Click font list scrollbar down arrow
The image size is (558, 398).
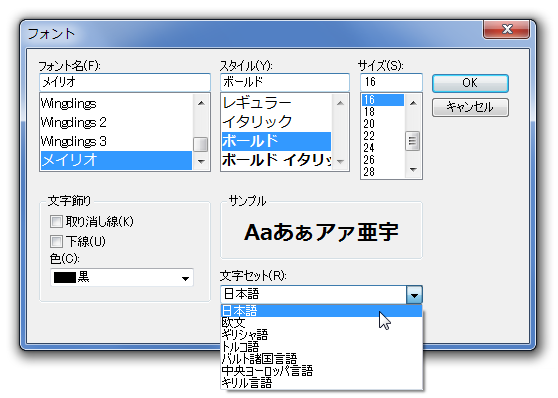(x=201, y=162)
